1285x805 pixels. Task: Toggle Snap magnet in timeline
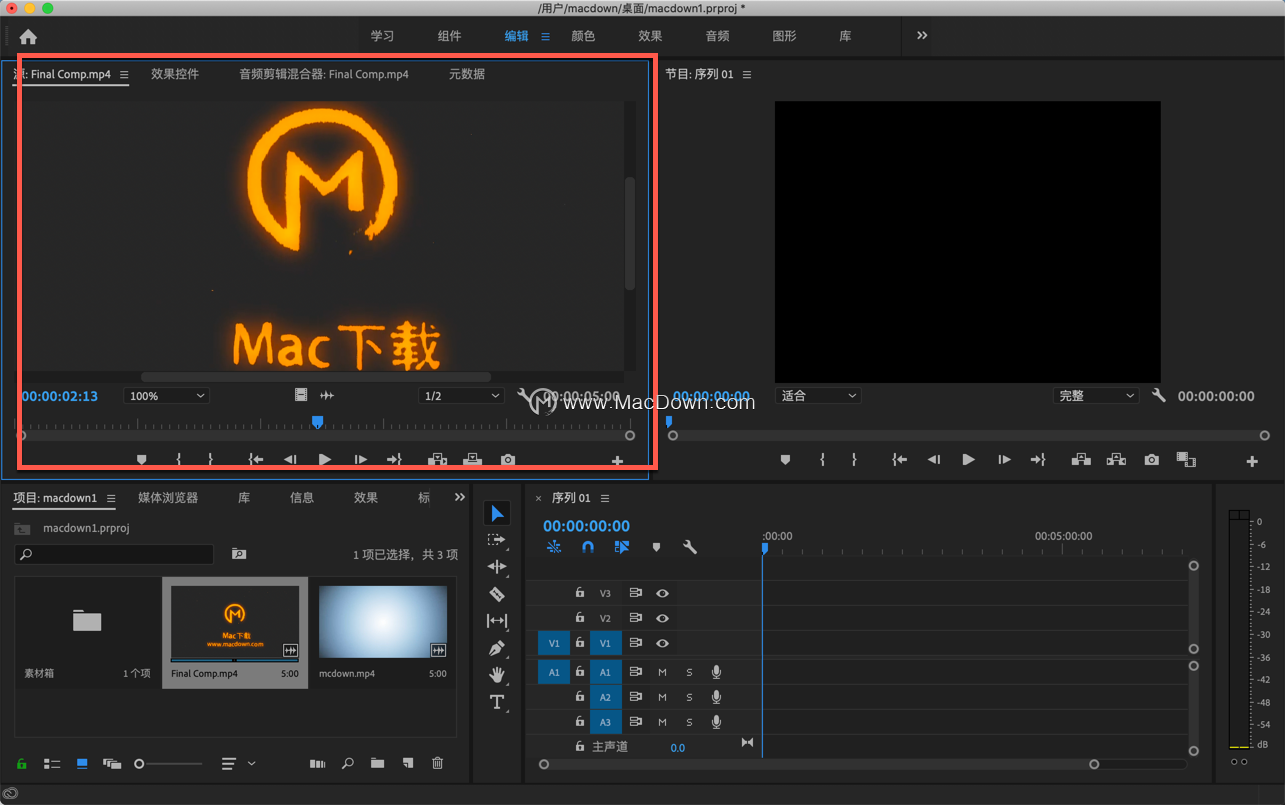click(x=588, y=547)
